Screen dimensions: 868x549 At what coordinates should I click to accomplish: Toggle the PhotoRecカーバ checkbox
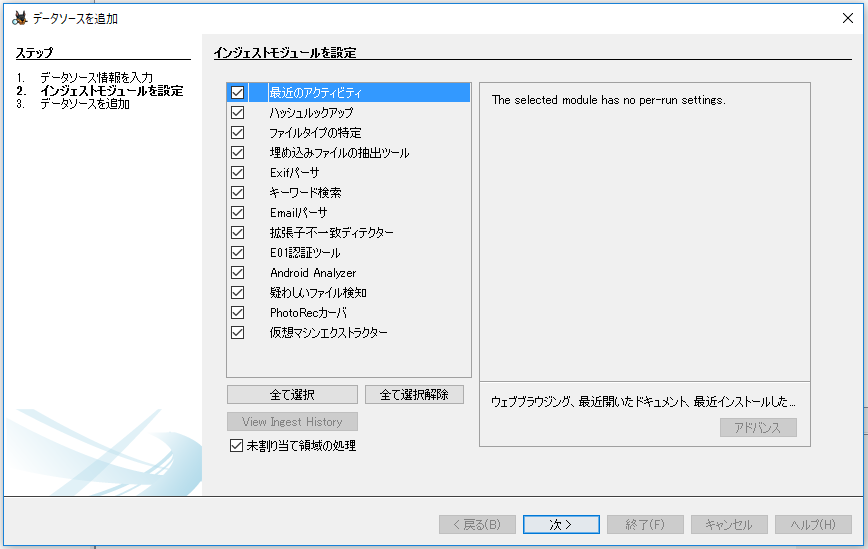(x=238, y=313)
